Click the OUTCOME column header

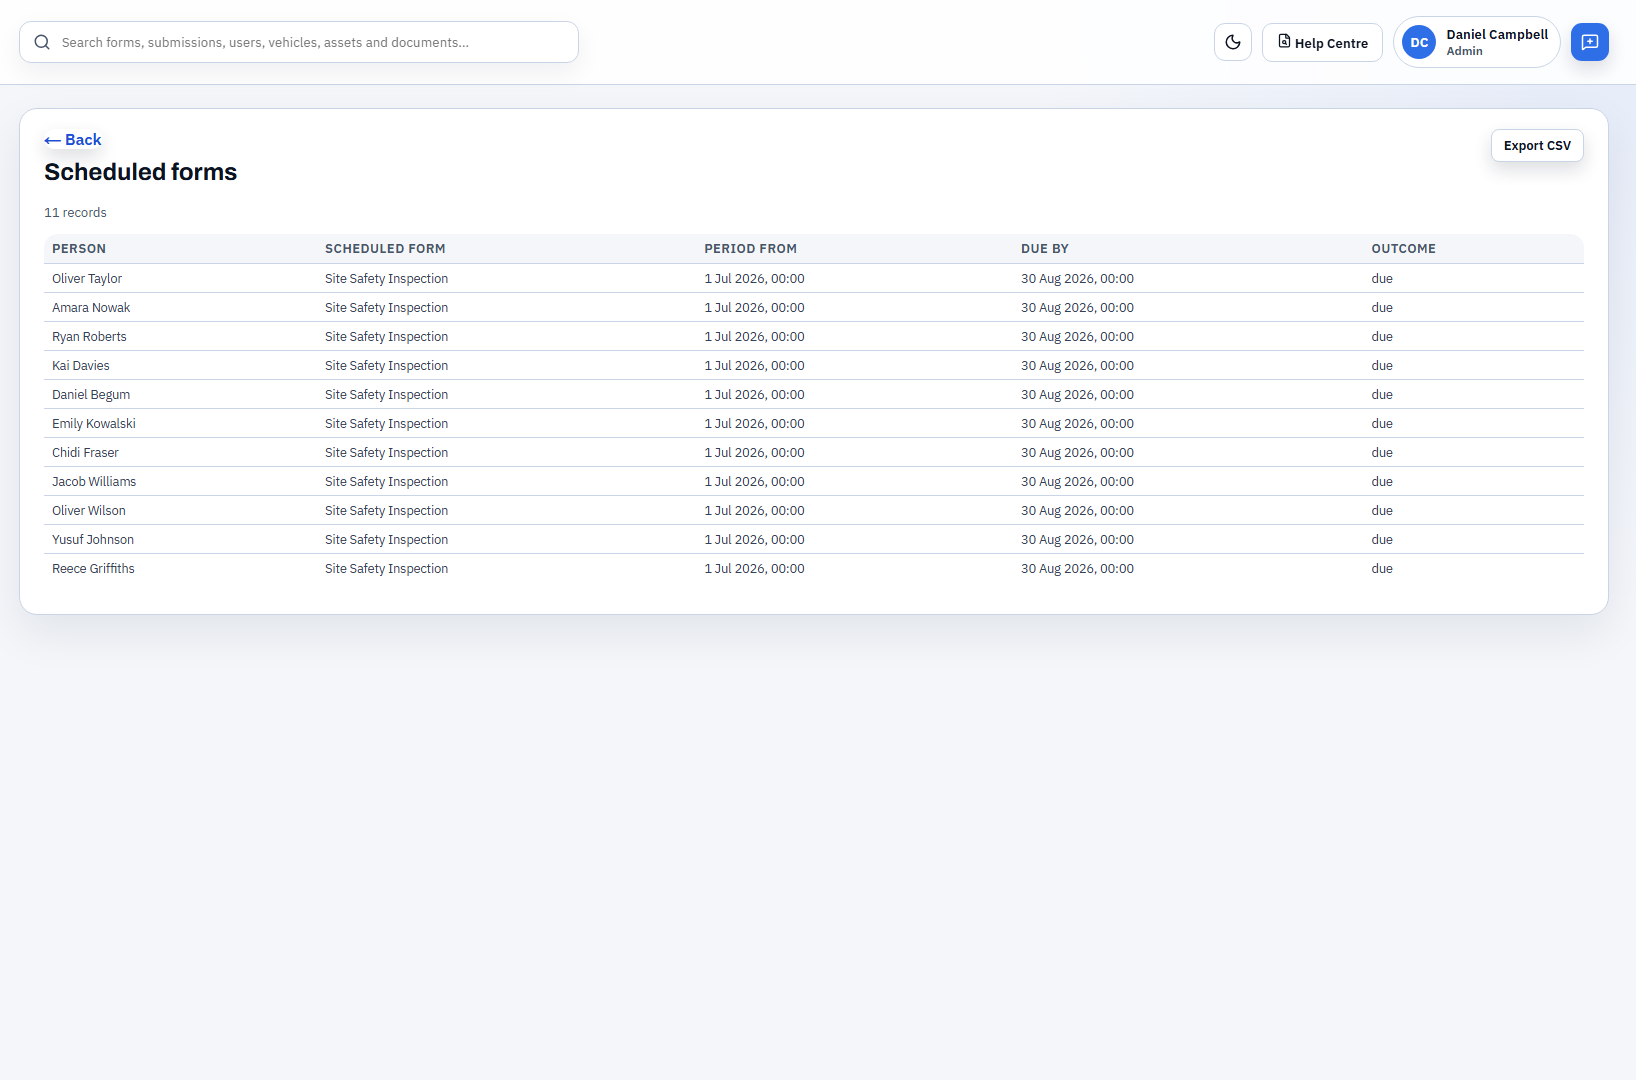[1403, 249]
